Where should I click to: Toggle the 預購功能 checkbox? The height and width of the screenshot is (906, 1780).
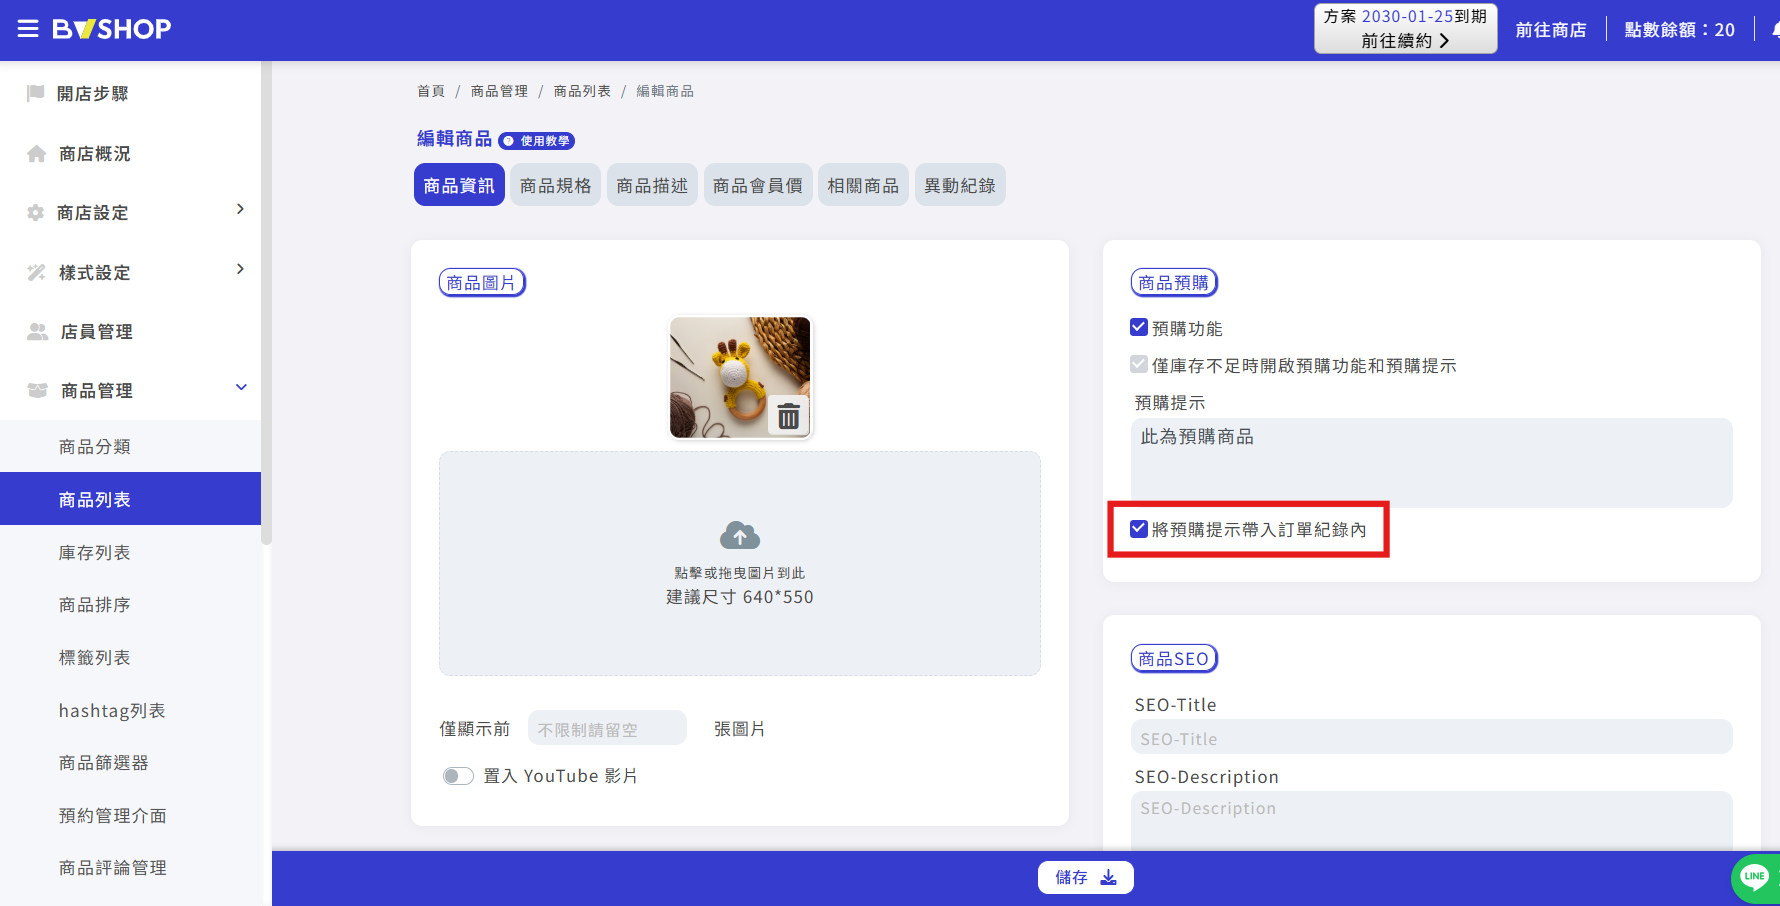click(x=1138, y=327)
